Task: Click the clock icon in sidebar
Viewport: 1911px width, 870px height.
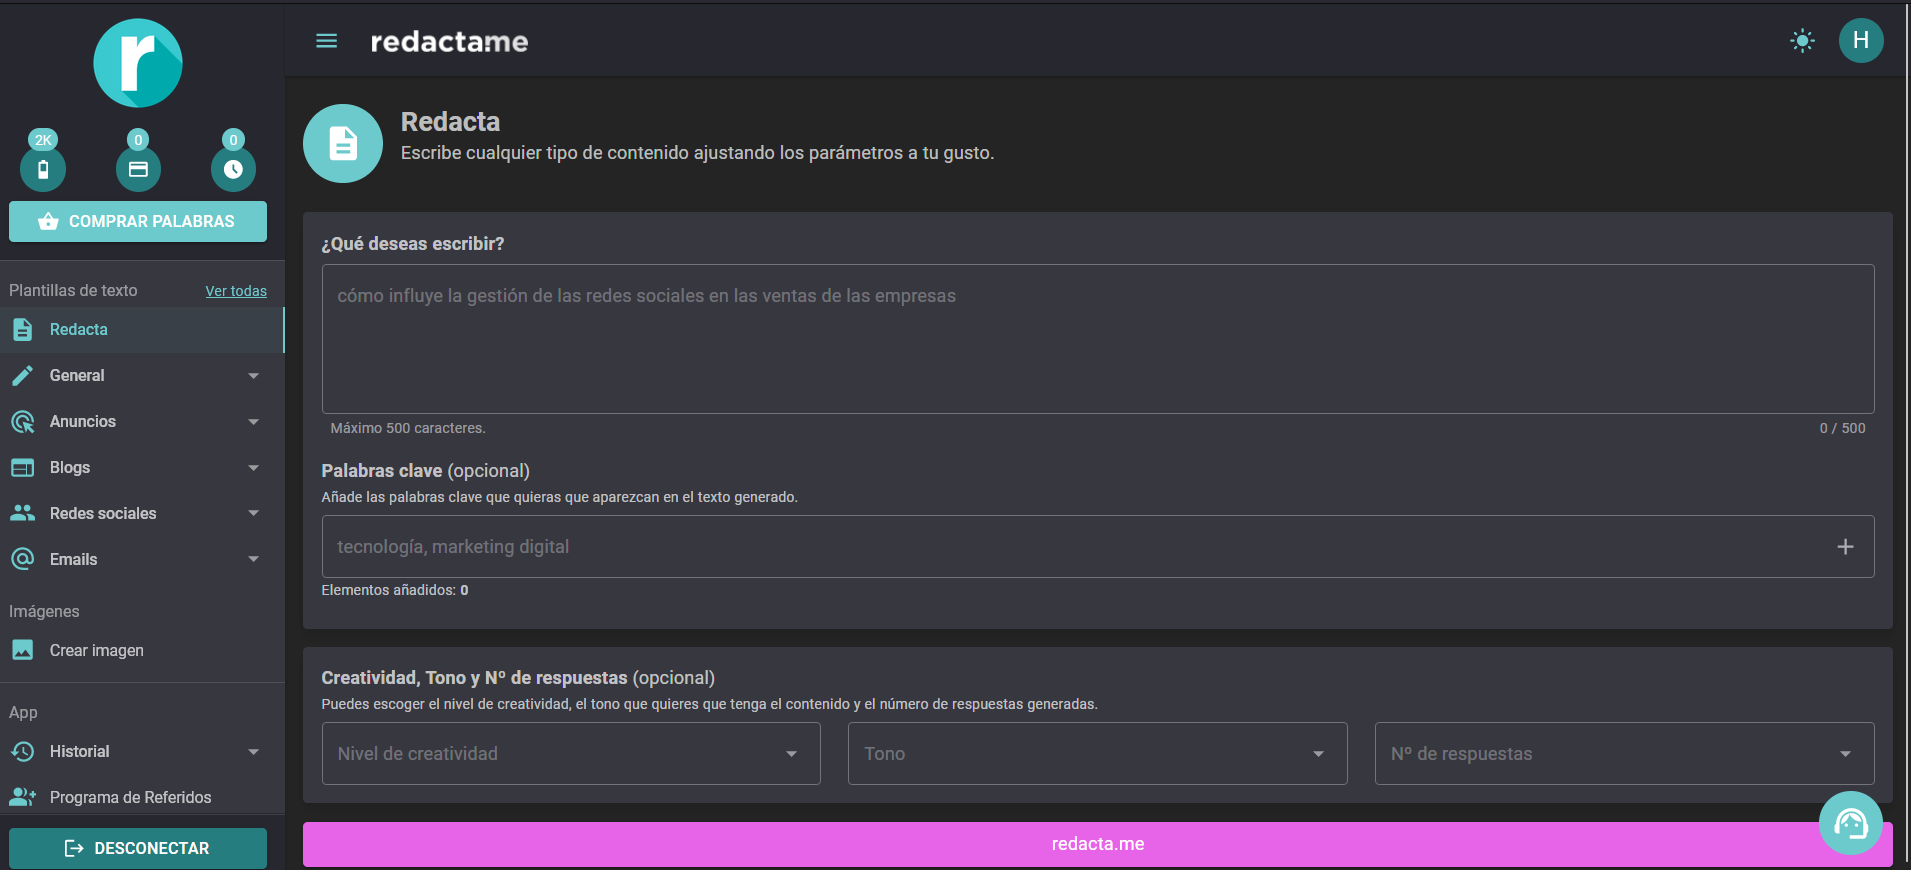Action: [233, 169]
